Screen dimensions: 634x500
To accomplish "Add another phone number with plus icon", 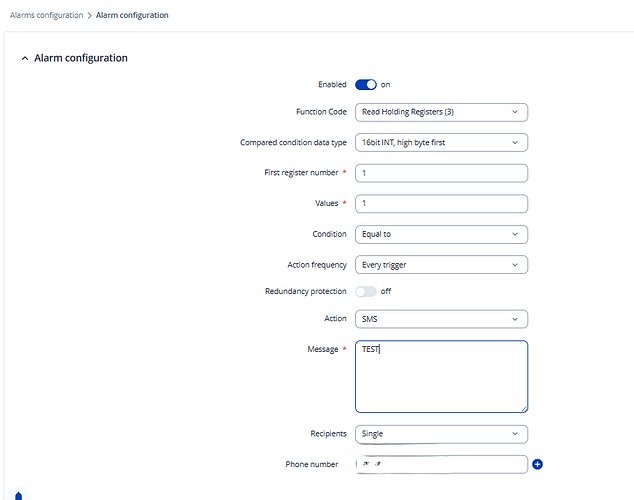I will pyautogui.click(x=537, y=464).
